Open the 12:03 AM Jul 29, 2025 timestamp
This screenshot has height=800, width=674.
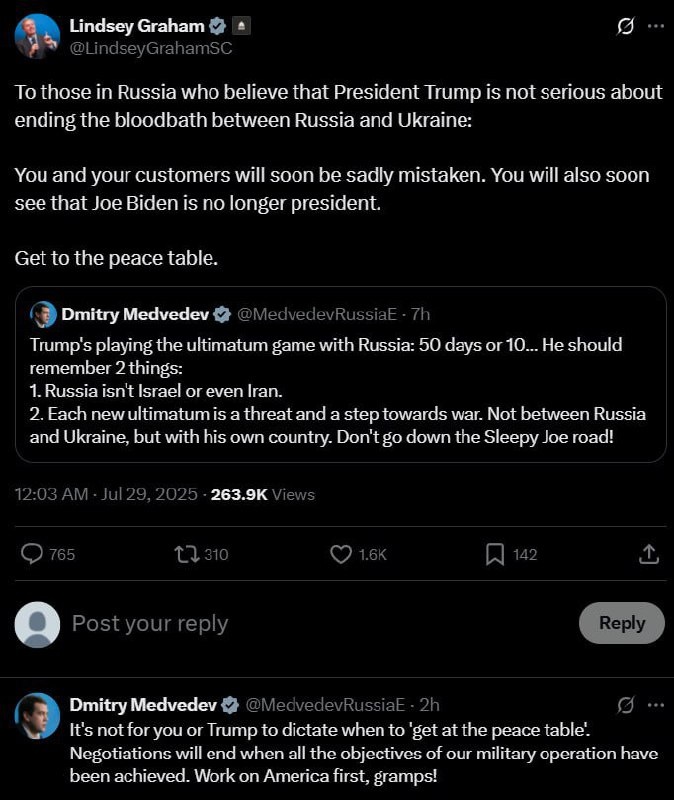(106, 494)
